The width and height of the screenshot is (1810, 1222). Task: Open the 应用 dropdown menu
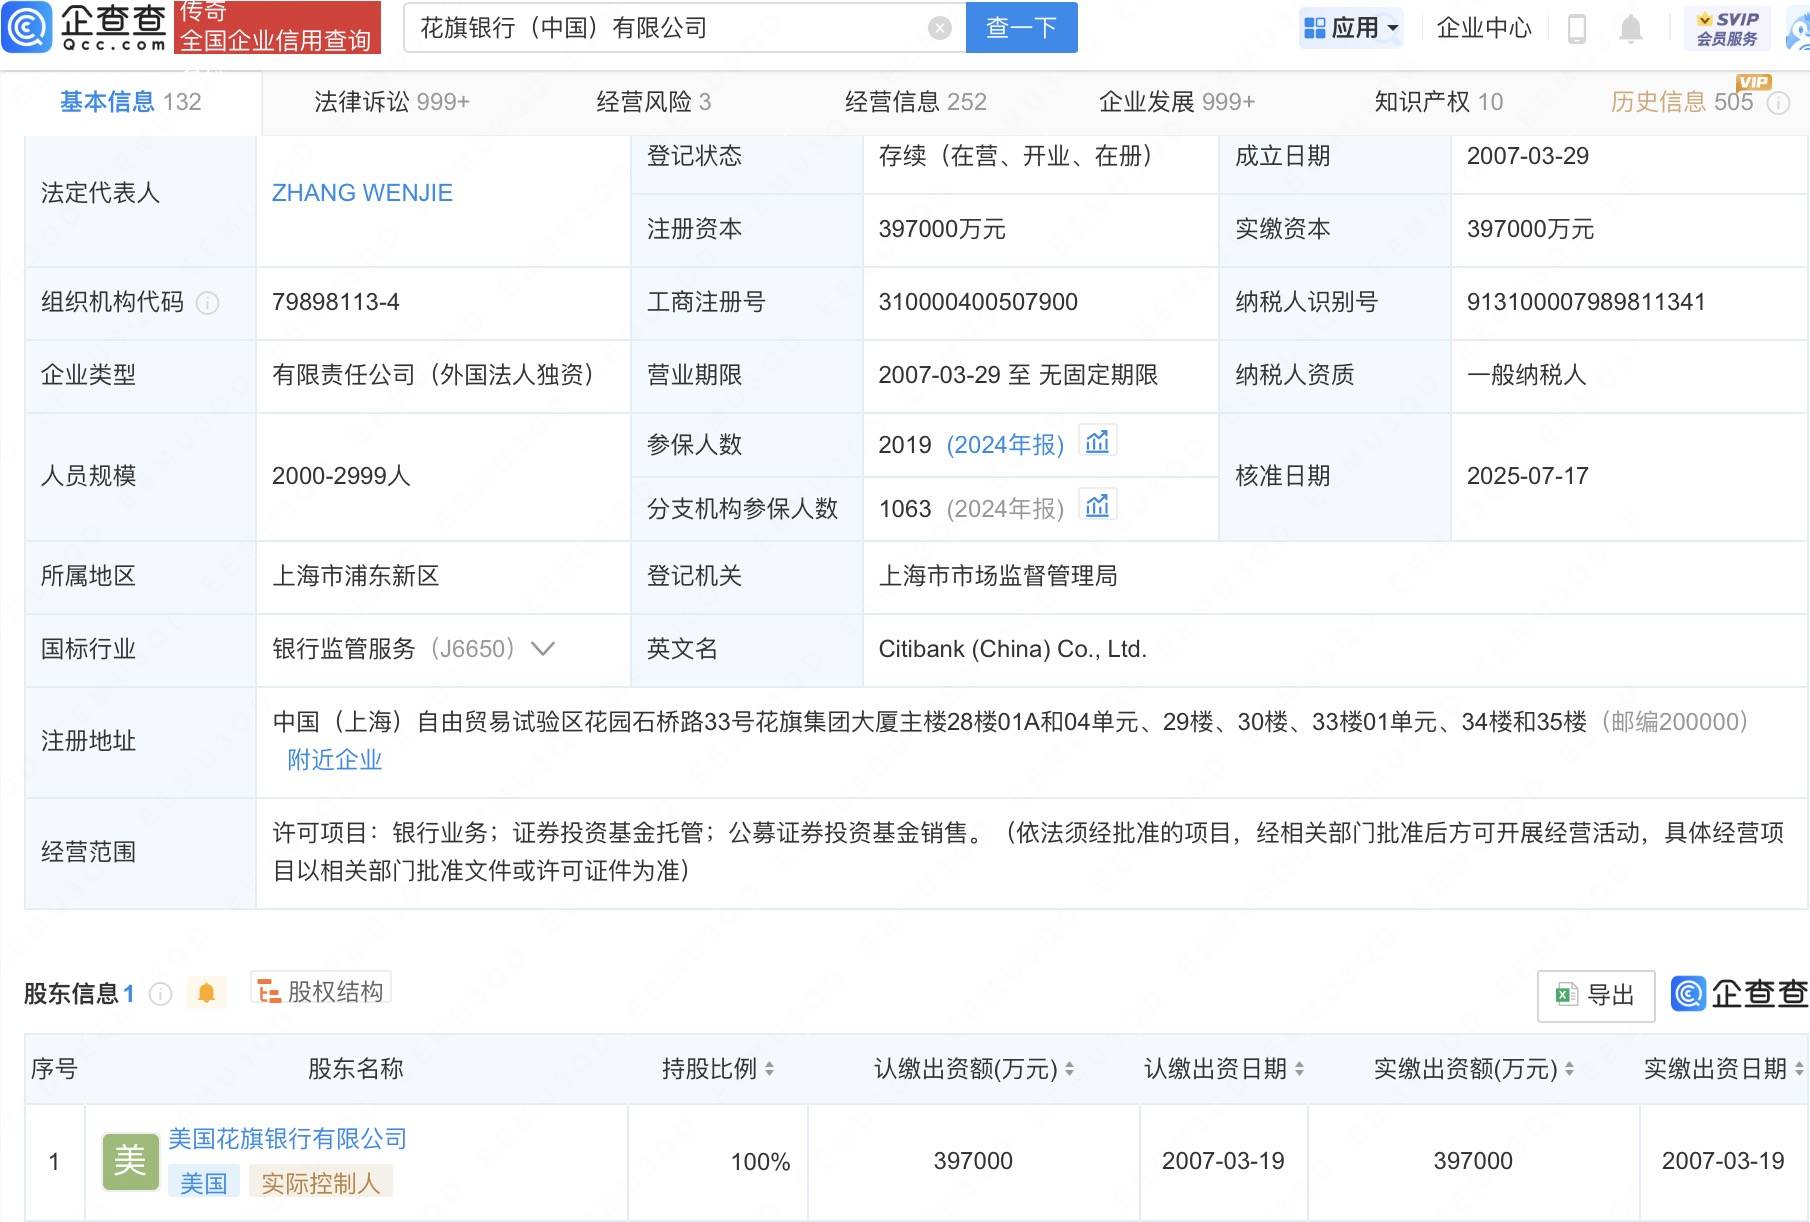click(1351, 28)
